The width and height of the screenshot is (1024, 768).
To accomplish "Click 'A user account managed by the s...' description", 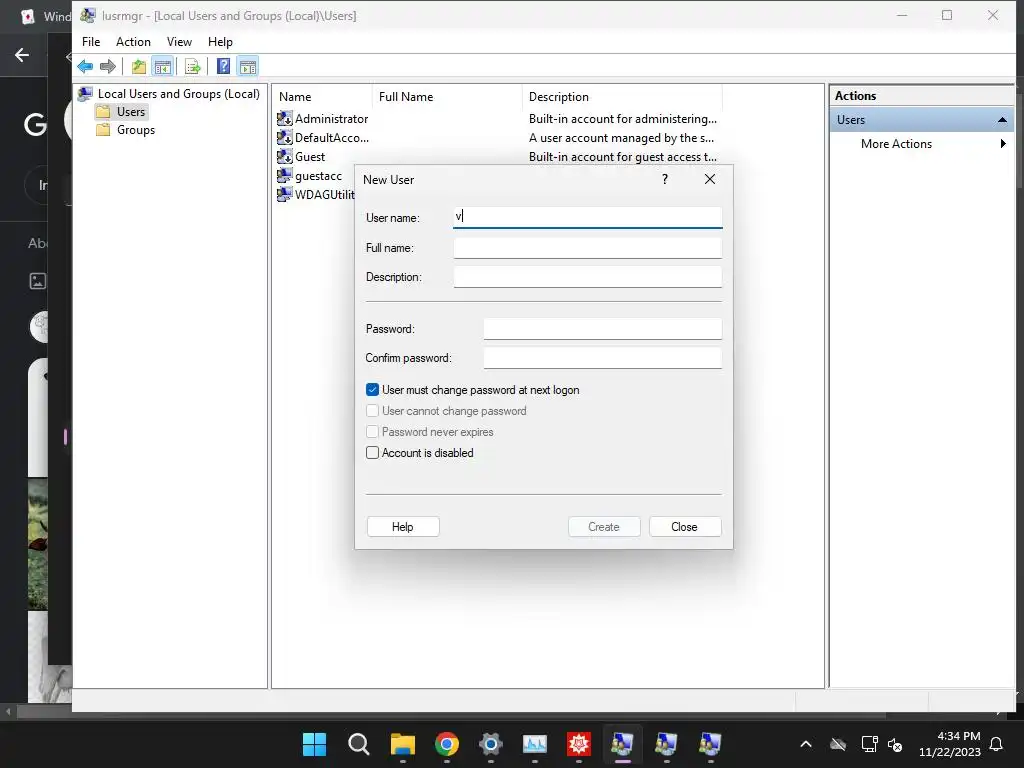I will point(621,138).
